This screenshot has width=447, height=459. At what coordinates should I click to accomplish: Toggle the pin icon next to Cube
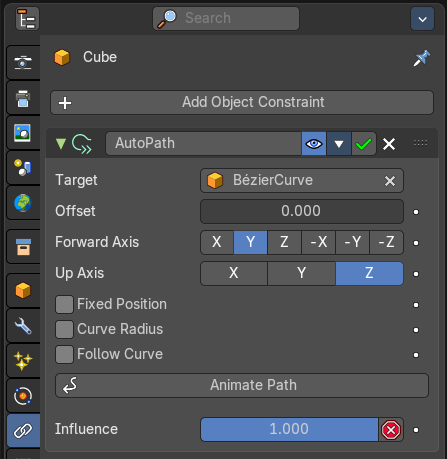pyautogui.click(x=422, y=58)
